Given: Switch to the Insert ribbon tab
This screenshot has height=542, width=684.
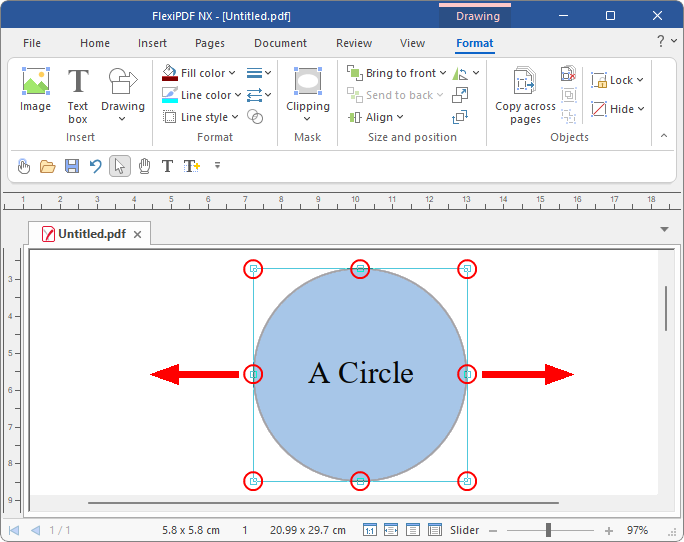Looking at the screenshot, I should tap(153, 43).
